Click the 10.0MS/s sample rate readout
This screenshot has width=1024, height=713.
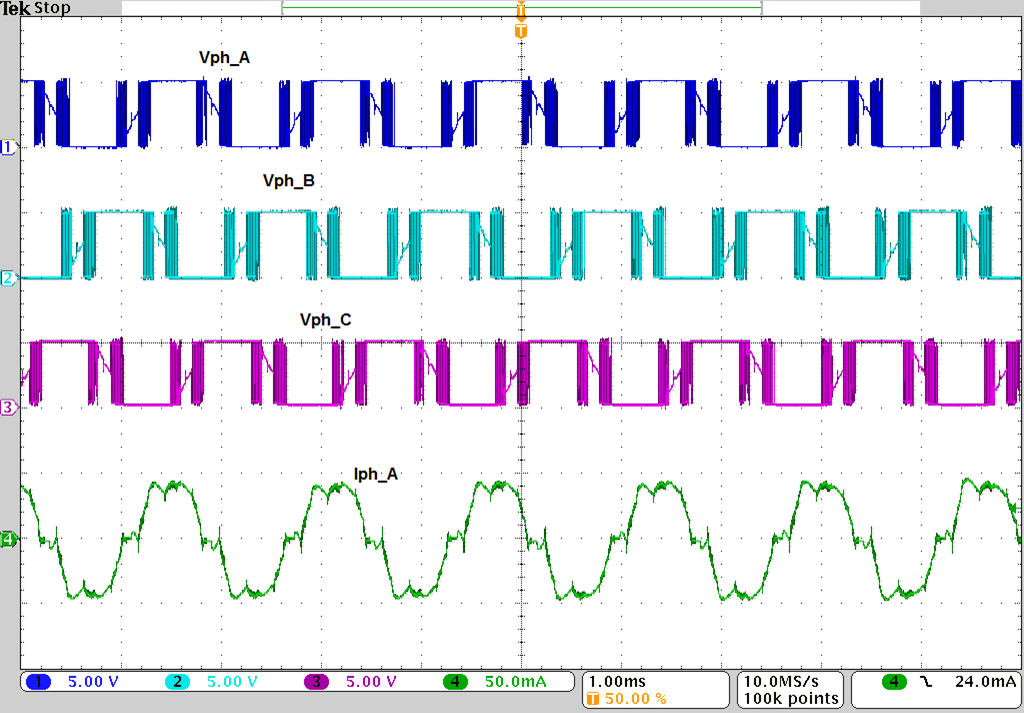[786, 681]
